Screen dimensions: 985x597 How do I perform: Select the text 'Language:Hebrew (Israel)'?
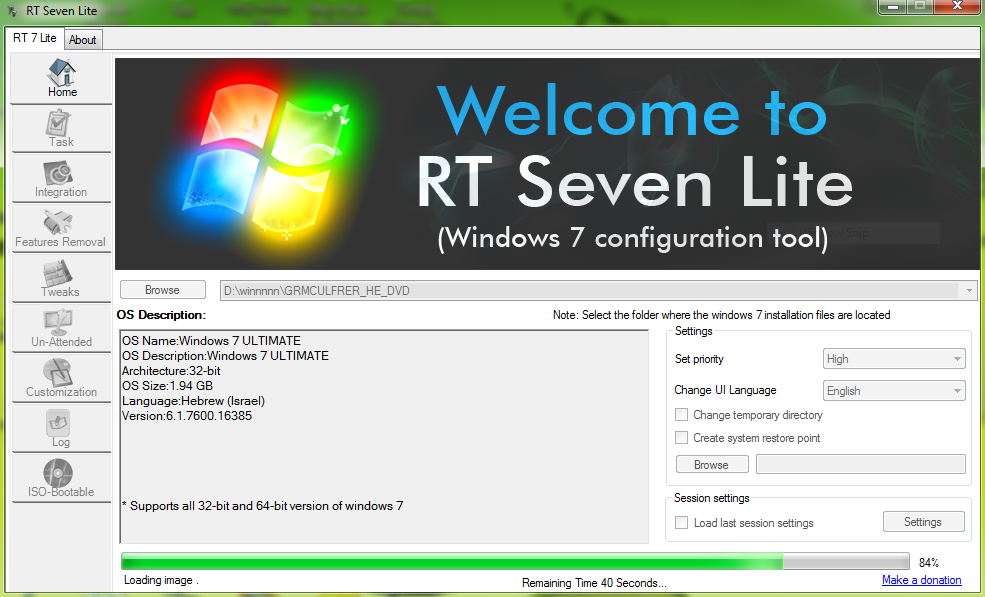pos(193,401)
